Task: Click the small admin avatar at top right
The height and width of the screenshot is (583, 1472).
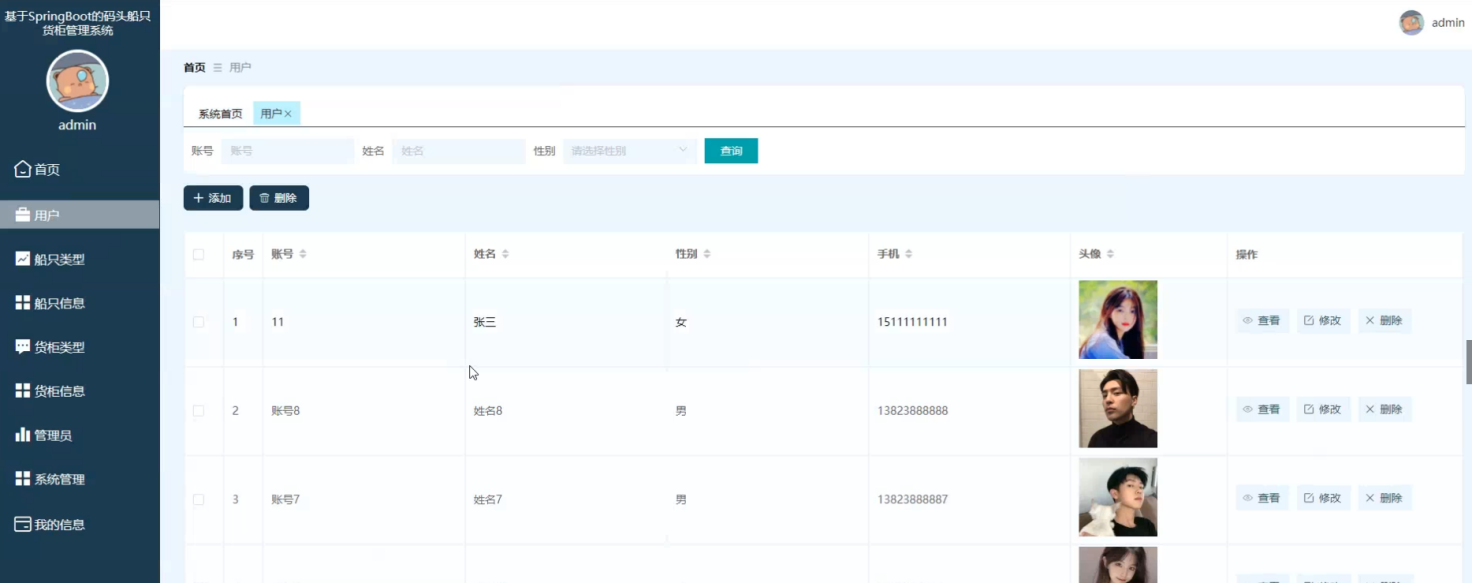Action: [x=1411, y=23]
